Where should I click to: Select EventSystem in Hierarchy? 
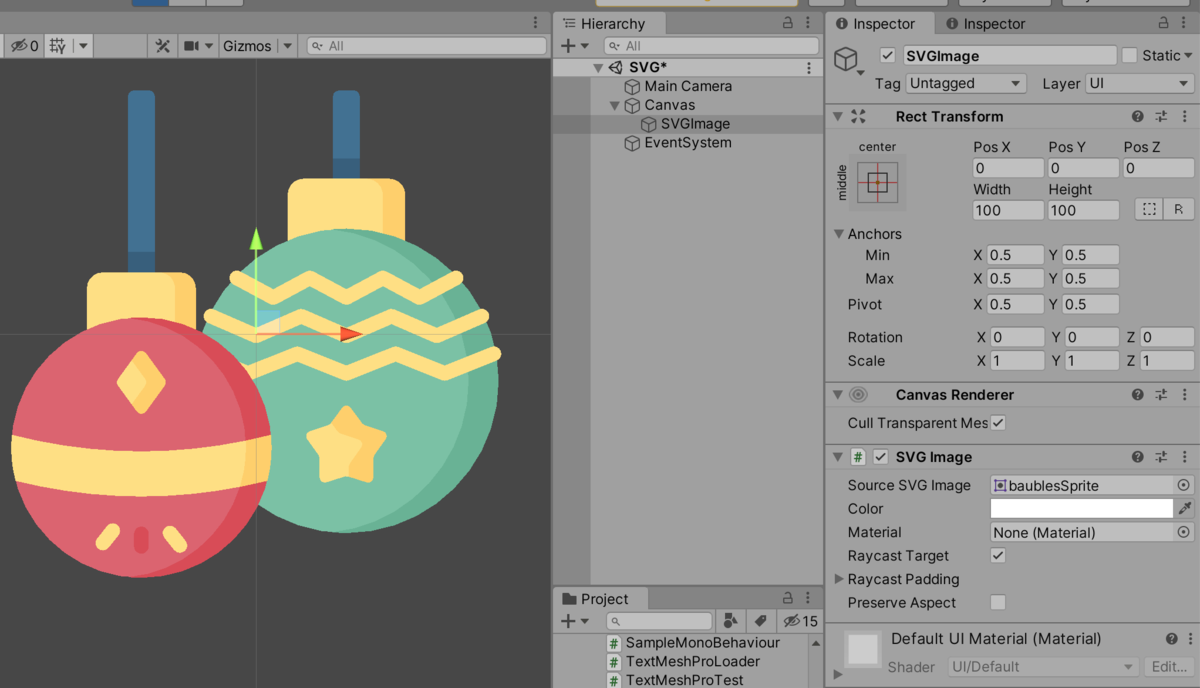(688, 143)
